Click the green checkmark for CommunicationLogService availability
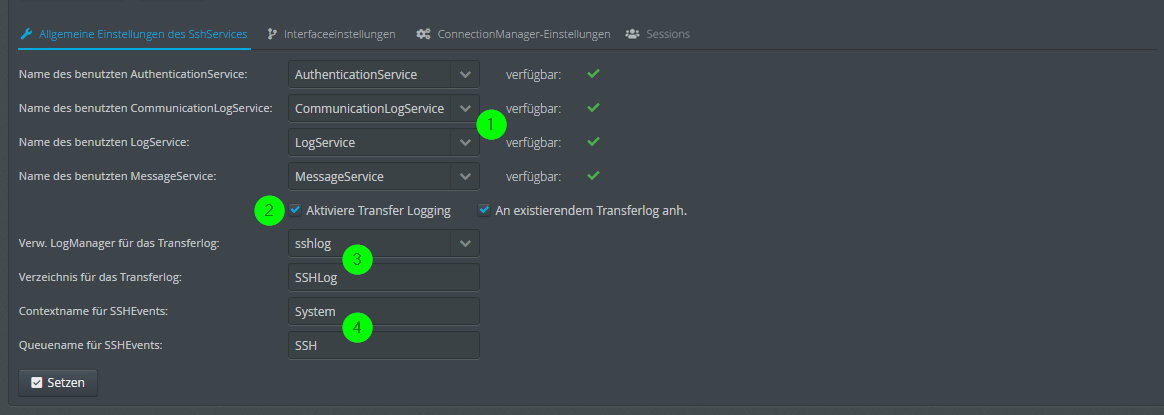This screenshot has height=415, width=1164. [x=593, y=107]
